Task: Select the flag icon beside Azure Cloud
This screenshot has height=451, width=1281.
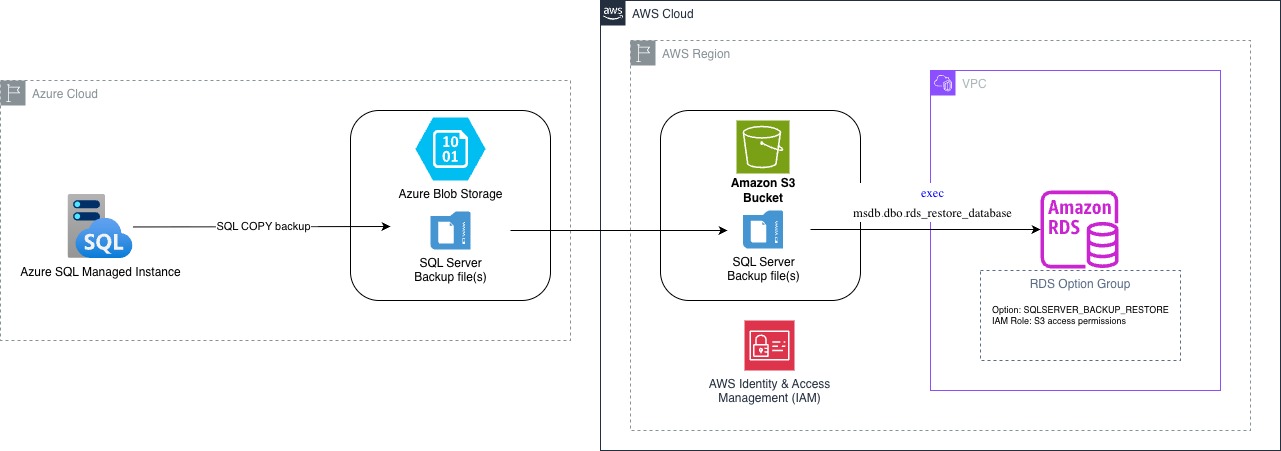Action: pos(13,93)
